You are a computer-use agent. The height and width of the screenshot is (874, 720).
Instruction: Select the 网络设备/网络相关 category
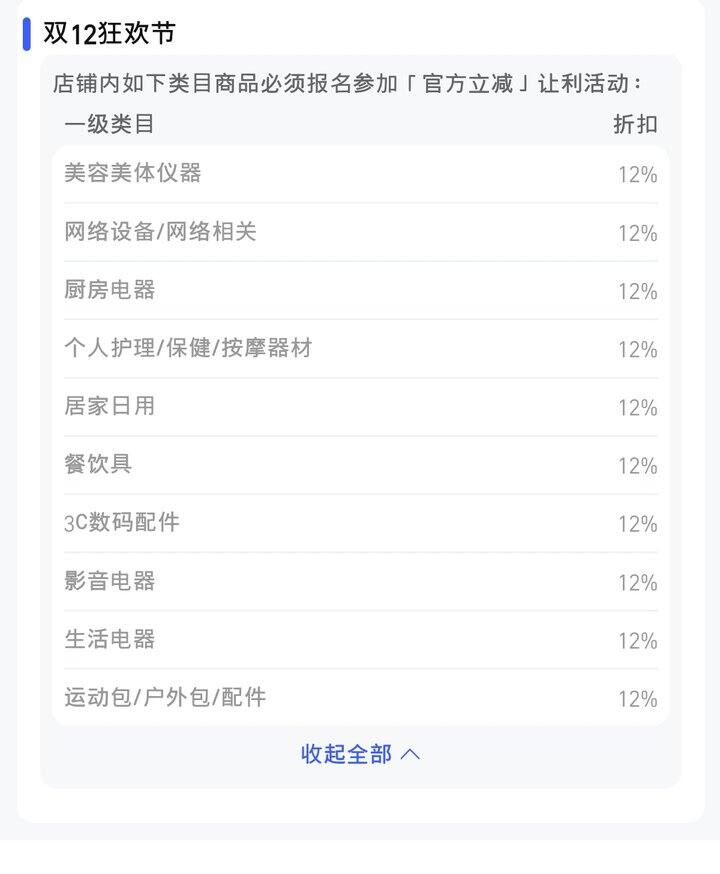pyautogui.click(x=160, y=232)
